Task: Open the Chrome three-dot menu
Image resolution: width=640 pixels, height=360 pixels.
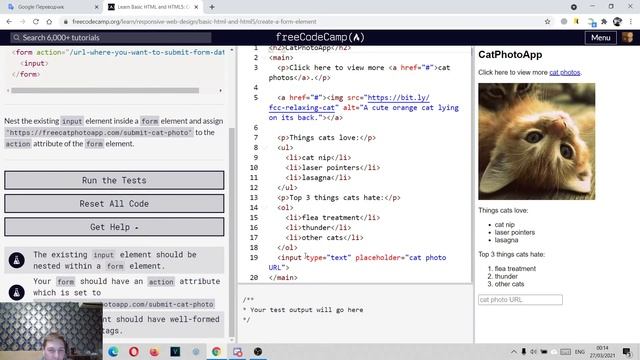Action: point(631,22)
